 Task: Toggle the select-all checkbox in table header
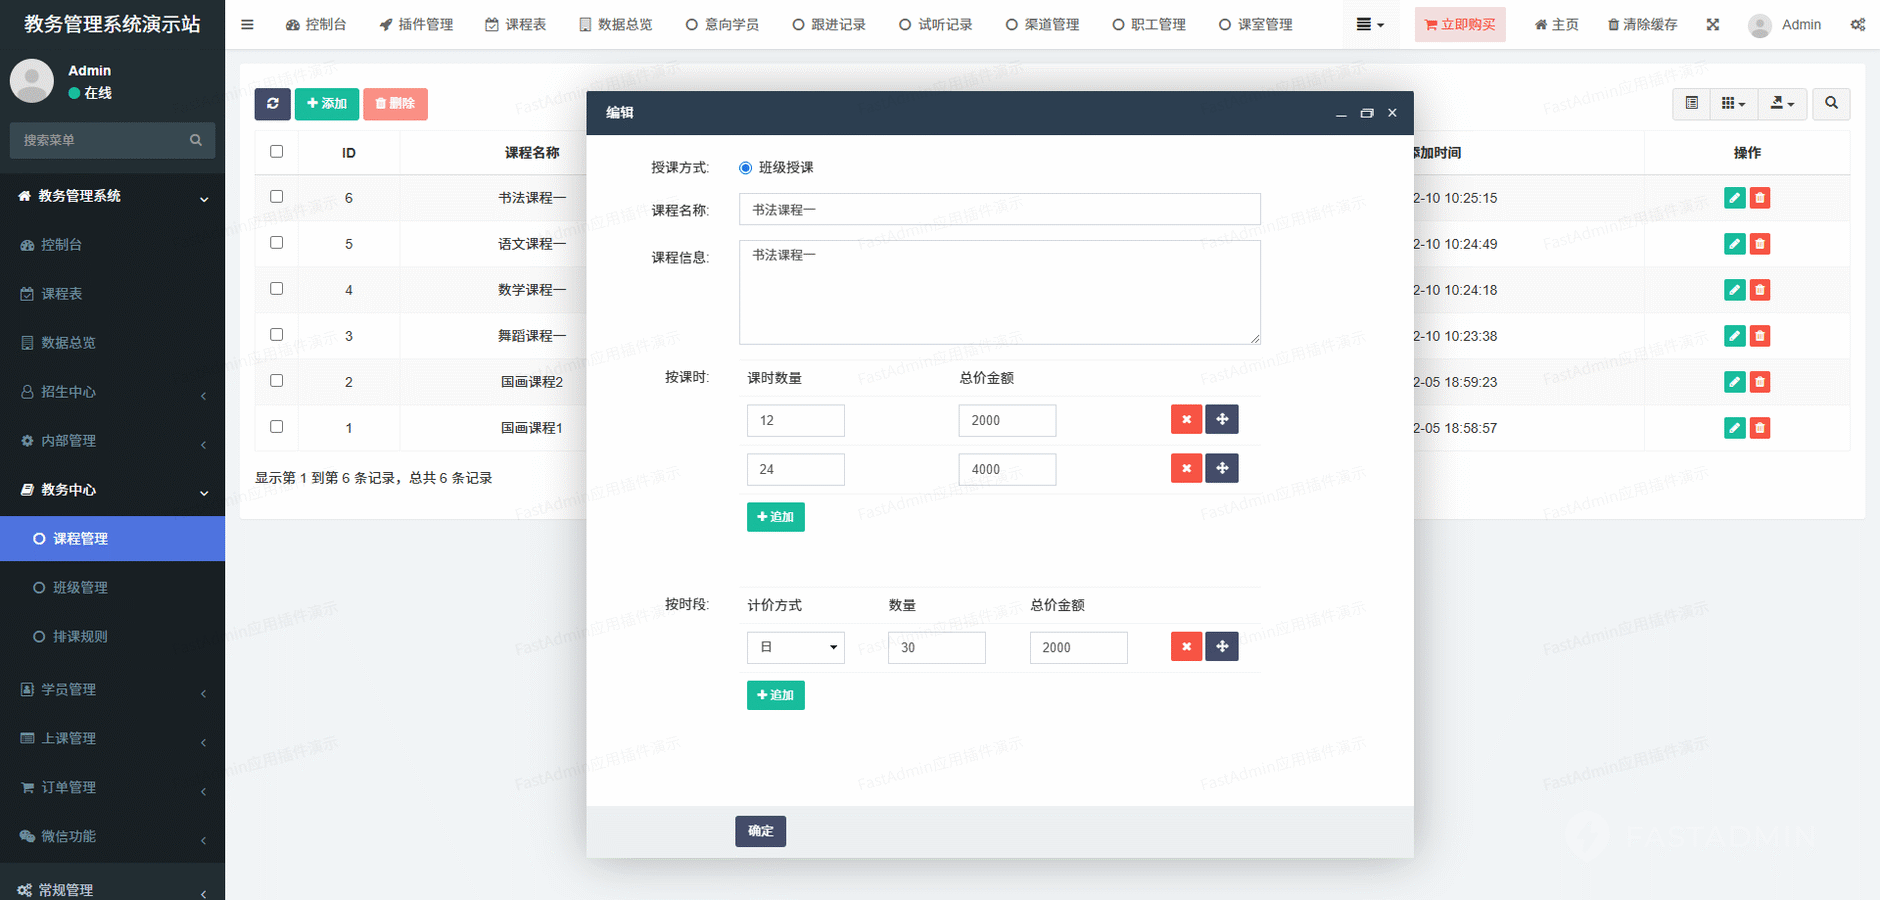tap(277, 152)
